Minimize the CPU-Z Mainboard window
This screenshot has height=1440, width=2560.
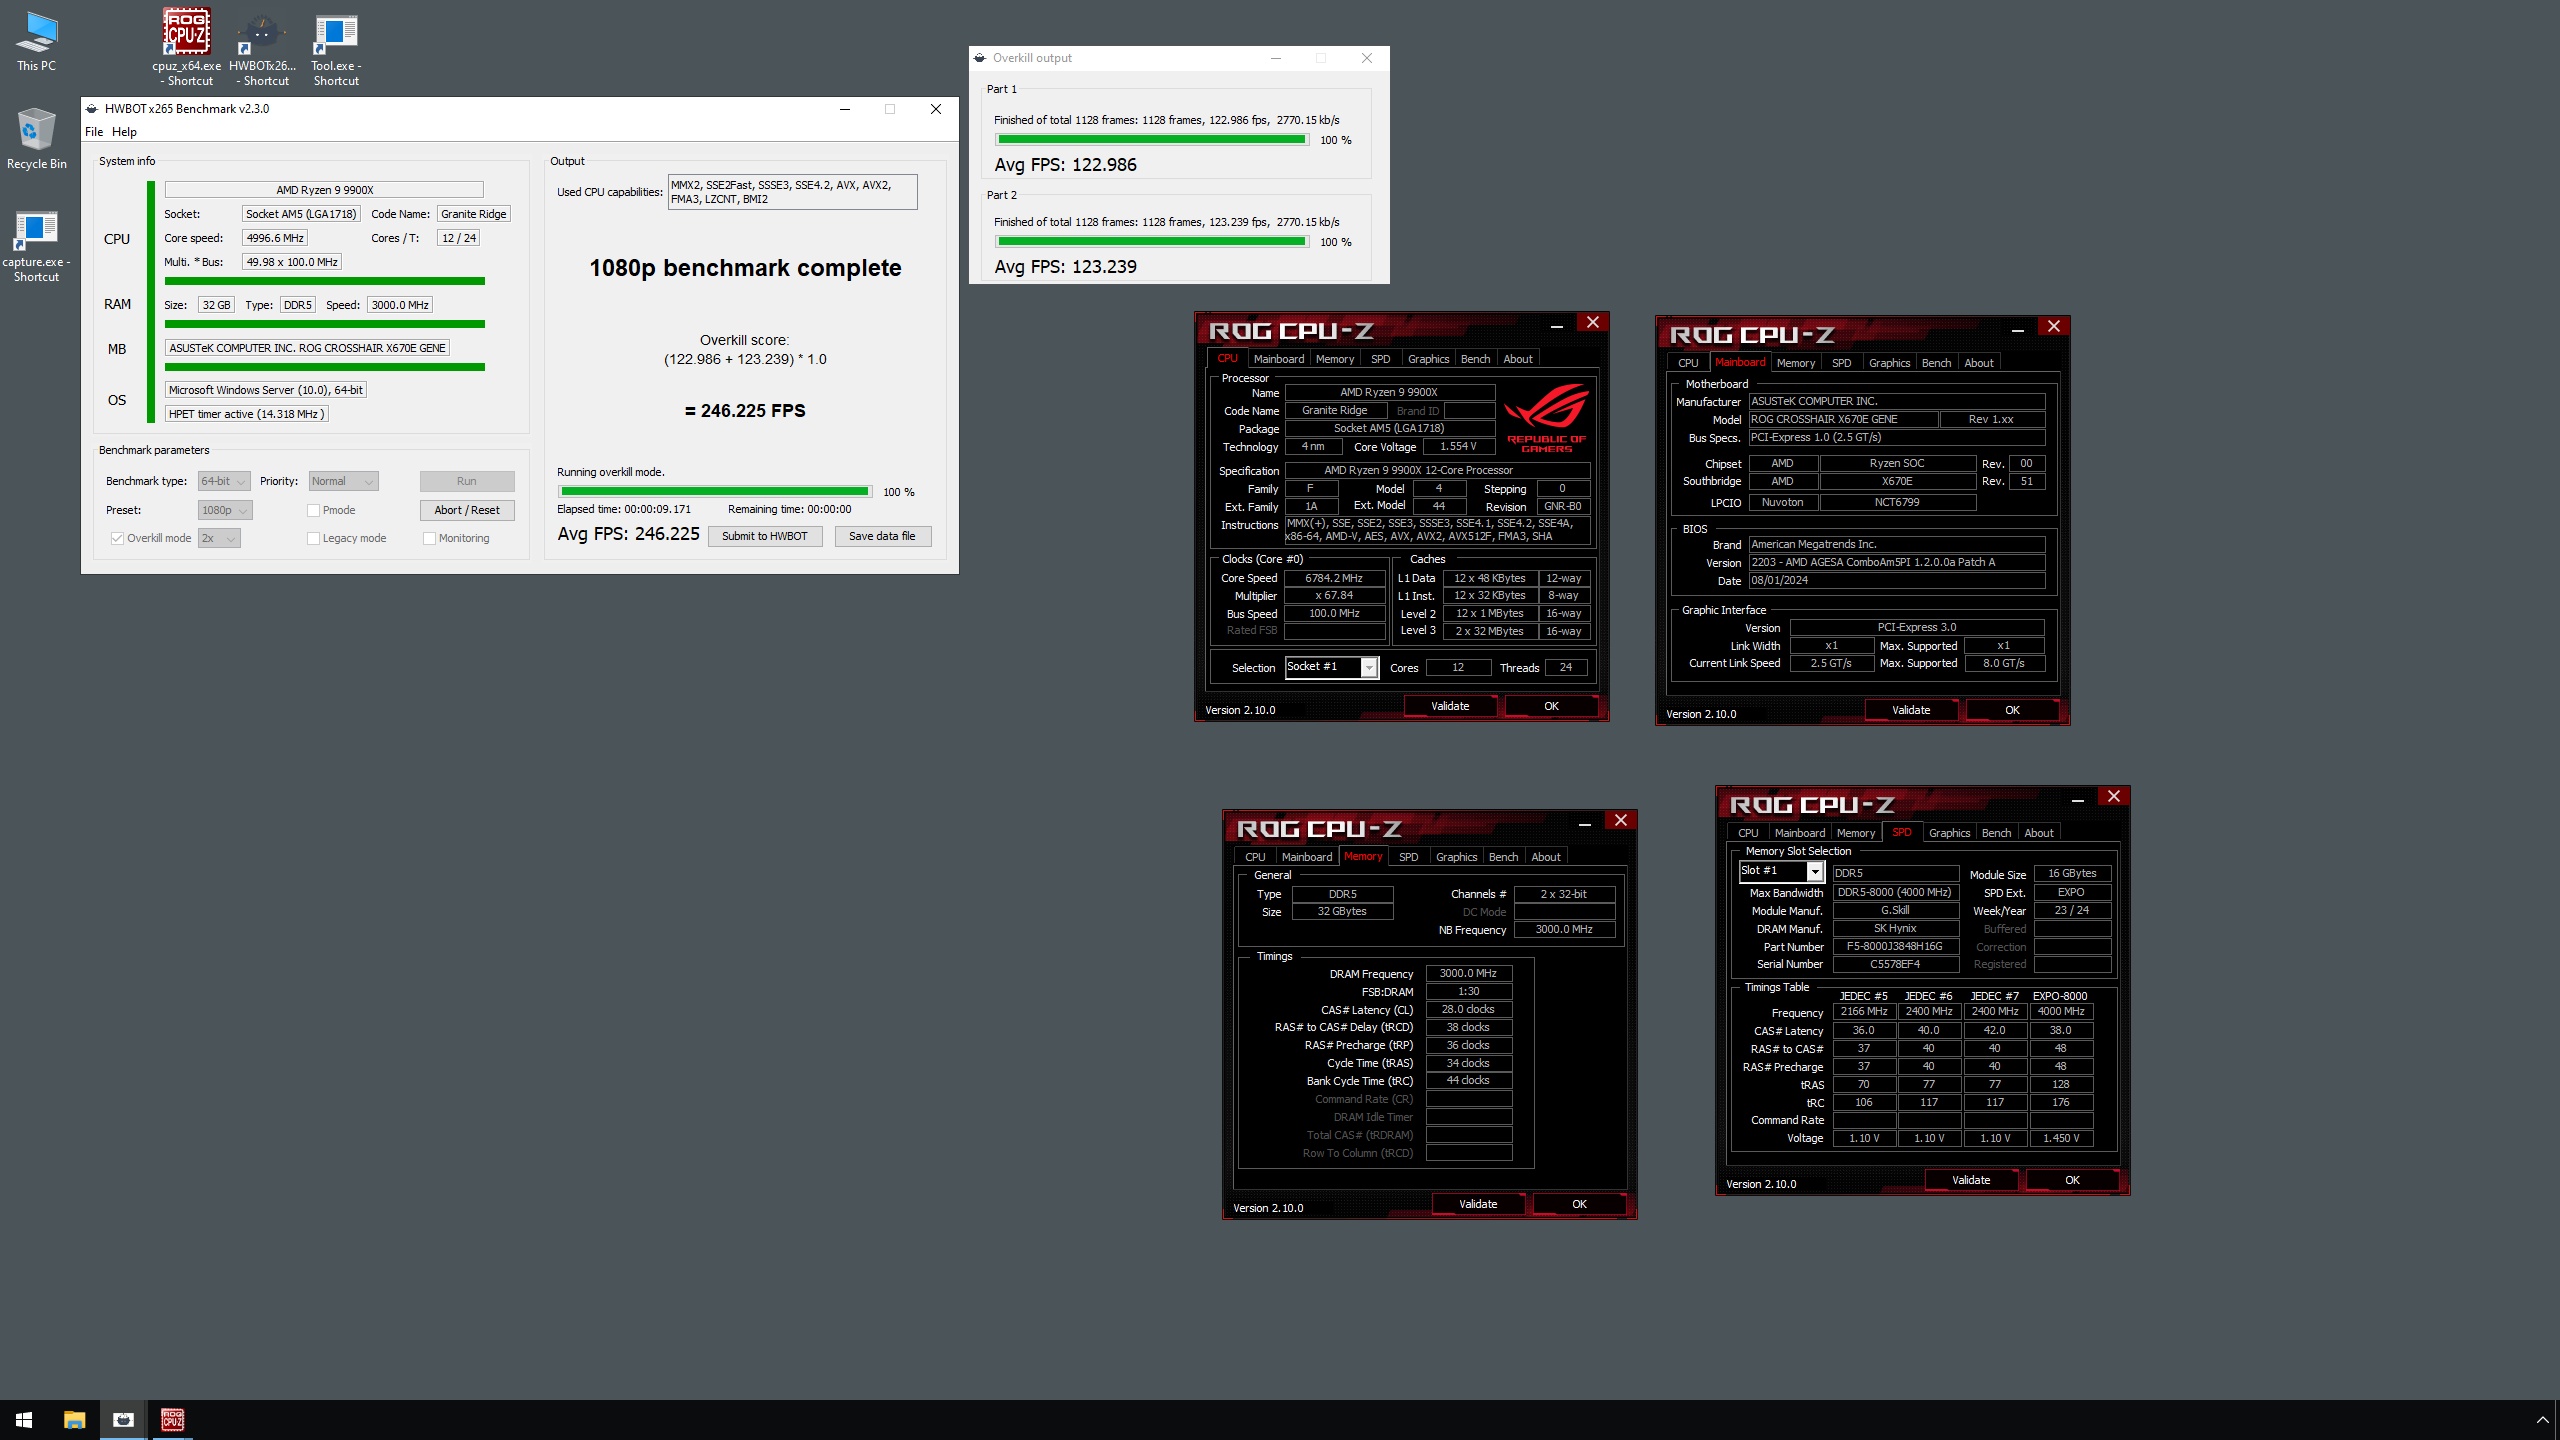pos(2017,328)
